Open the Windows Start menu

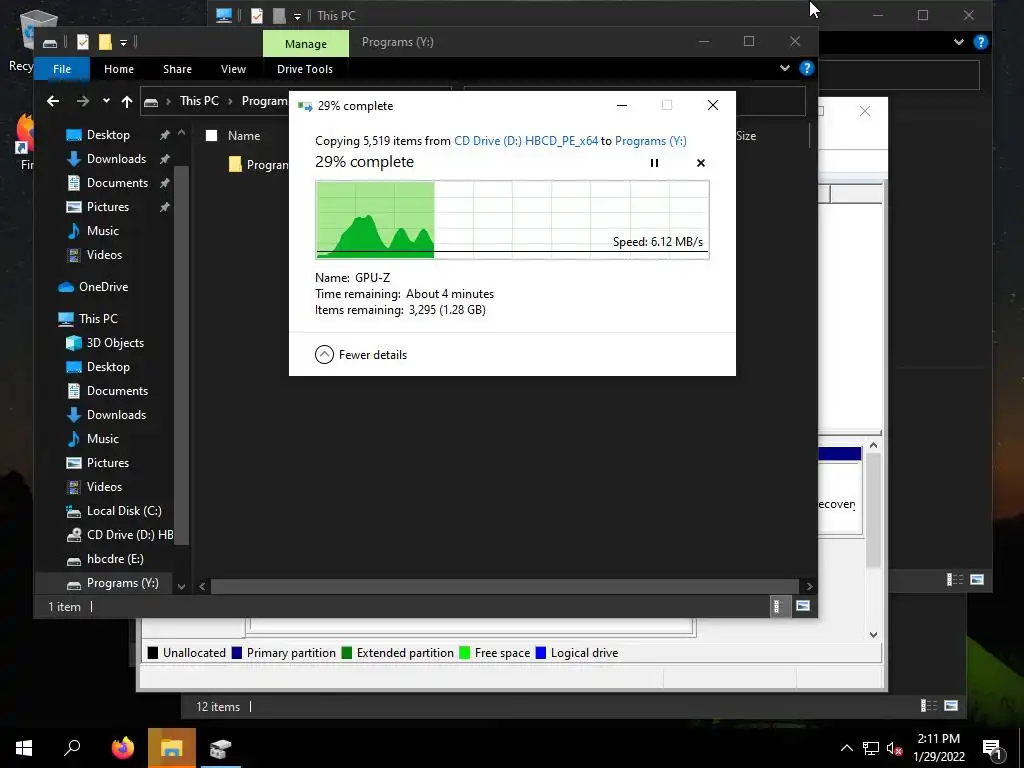pos(24,748)
